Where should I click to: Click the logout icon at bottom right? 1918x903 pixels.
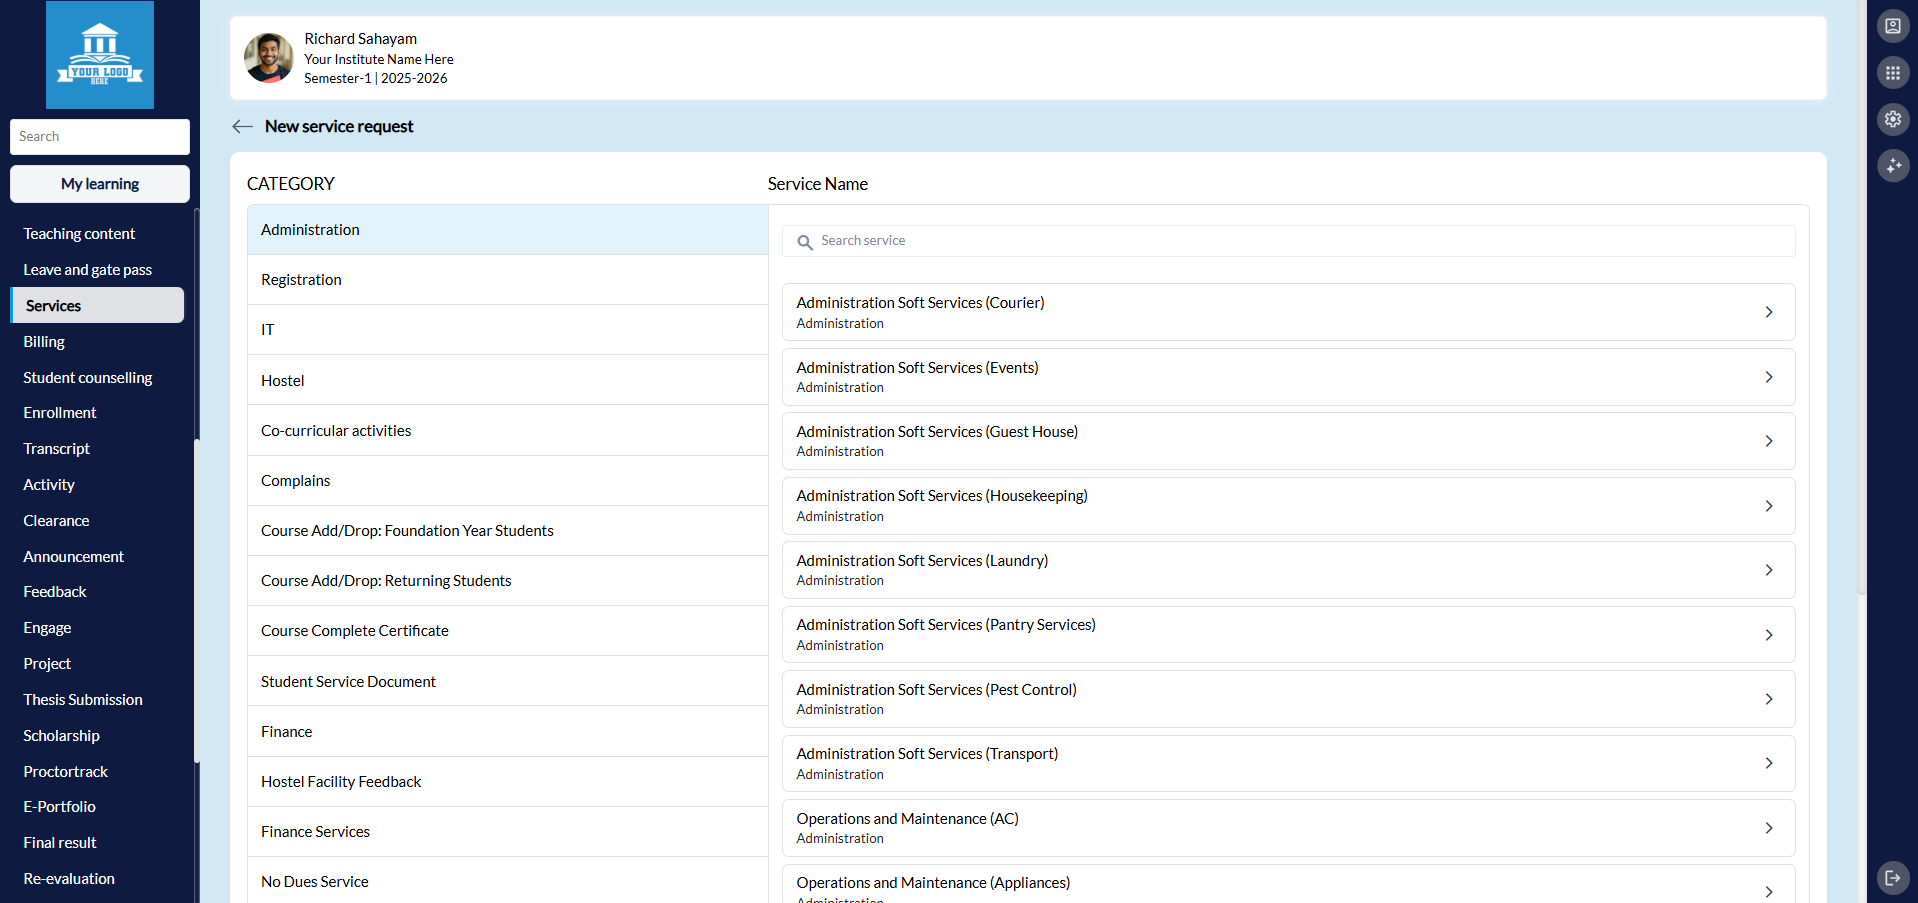click(1892, 877)
